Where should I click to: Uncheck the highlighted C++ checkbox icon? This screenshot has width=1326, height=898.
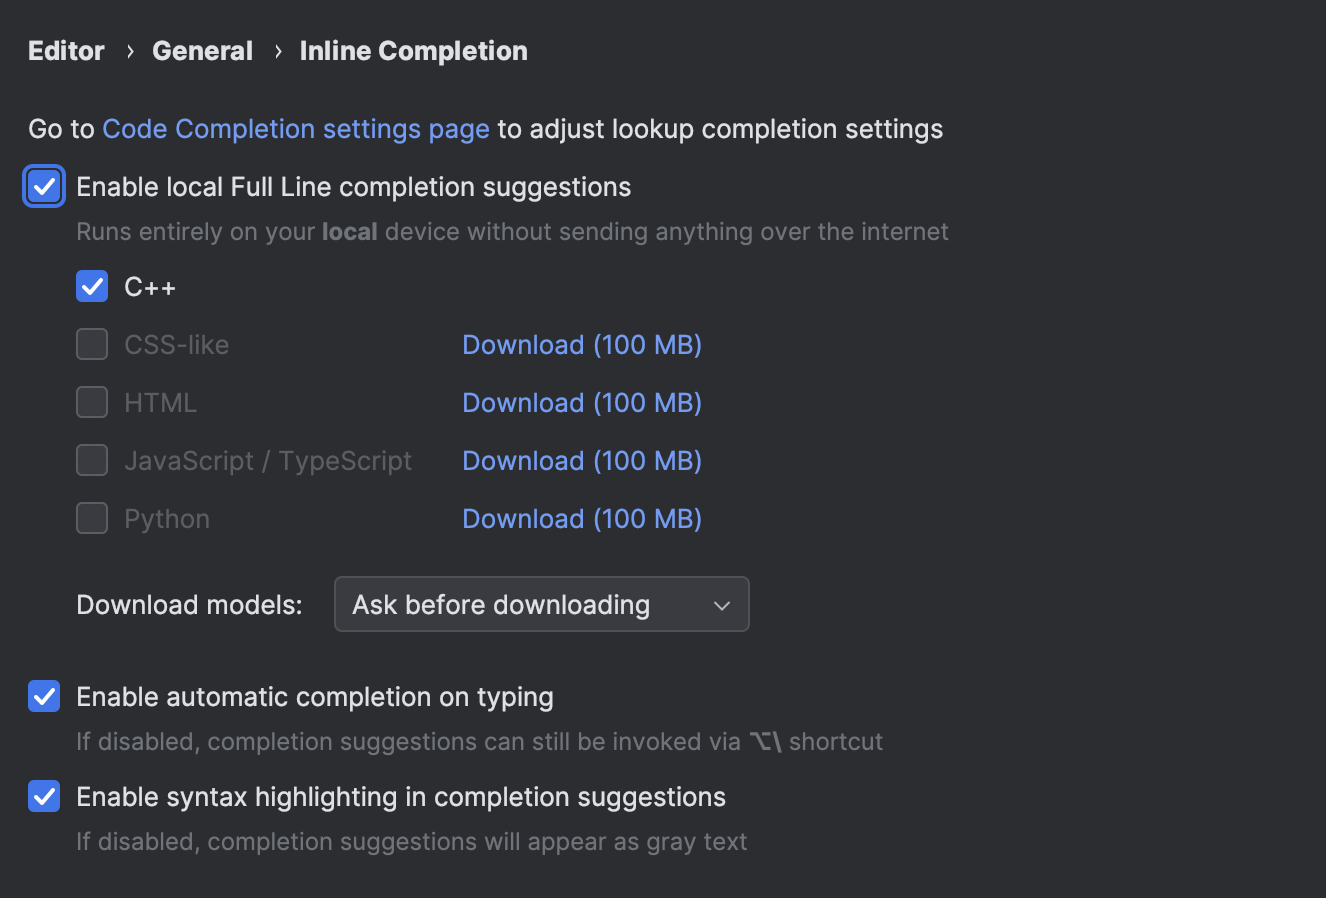point(91,286)
